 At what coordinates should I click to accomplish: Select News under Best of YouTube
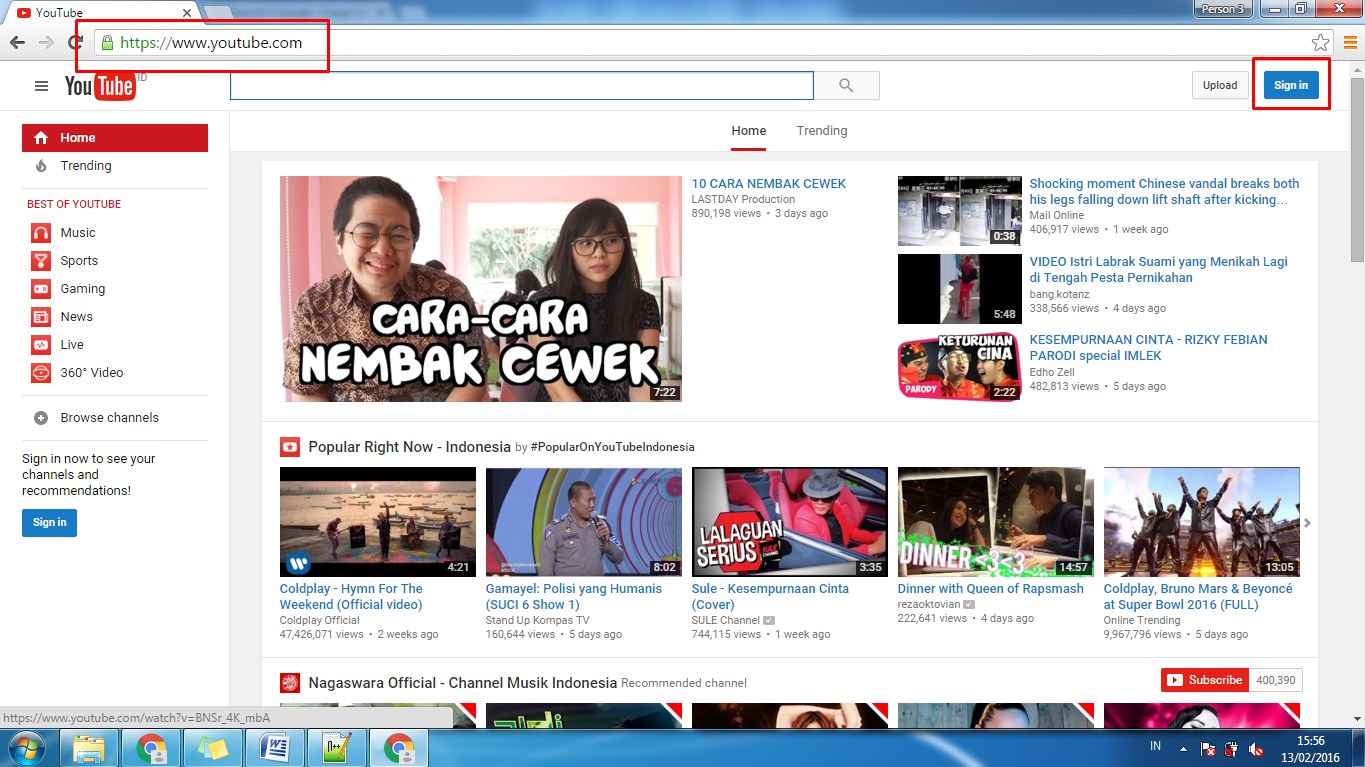[75, 316]
